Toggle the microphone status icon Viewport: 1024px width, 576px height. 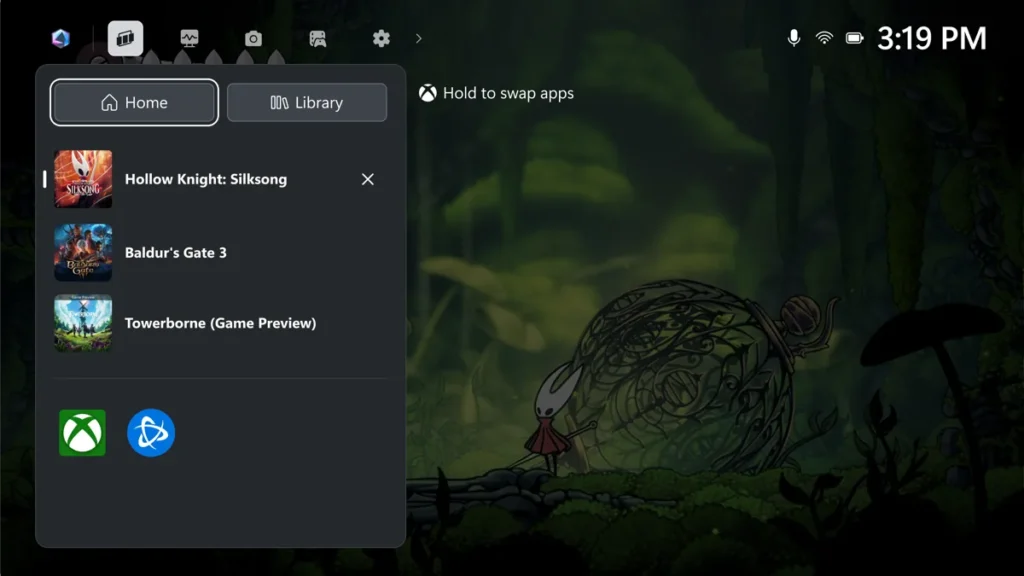[x=794, y=38]
